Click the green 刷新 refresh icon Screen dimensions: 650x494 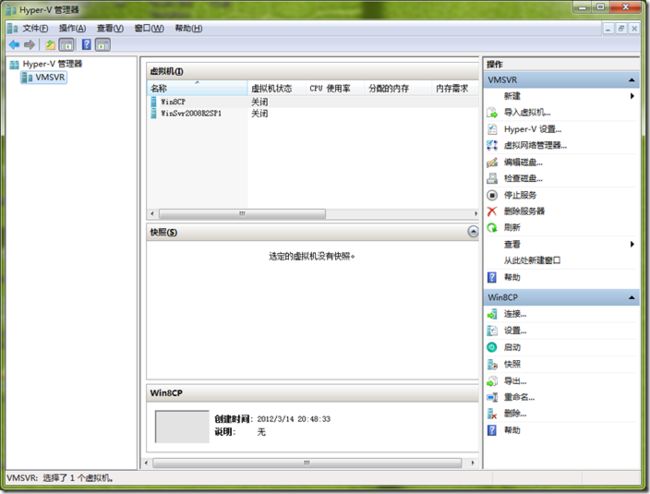[492, 228]
